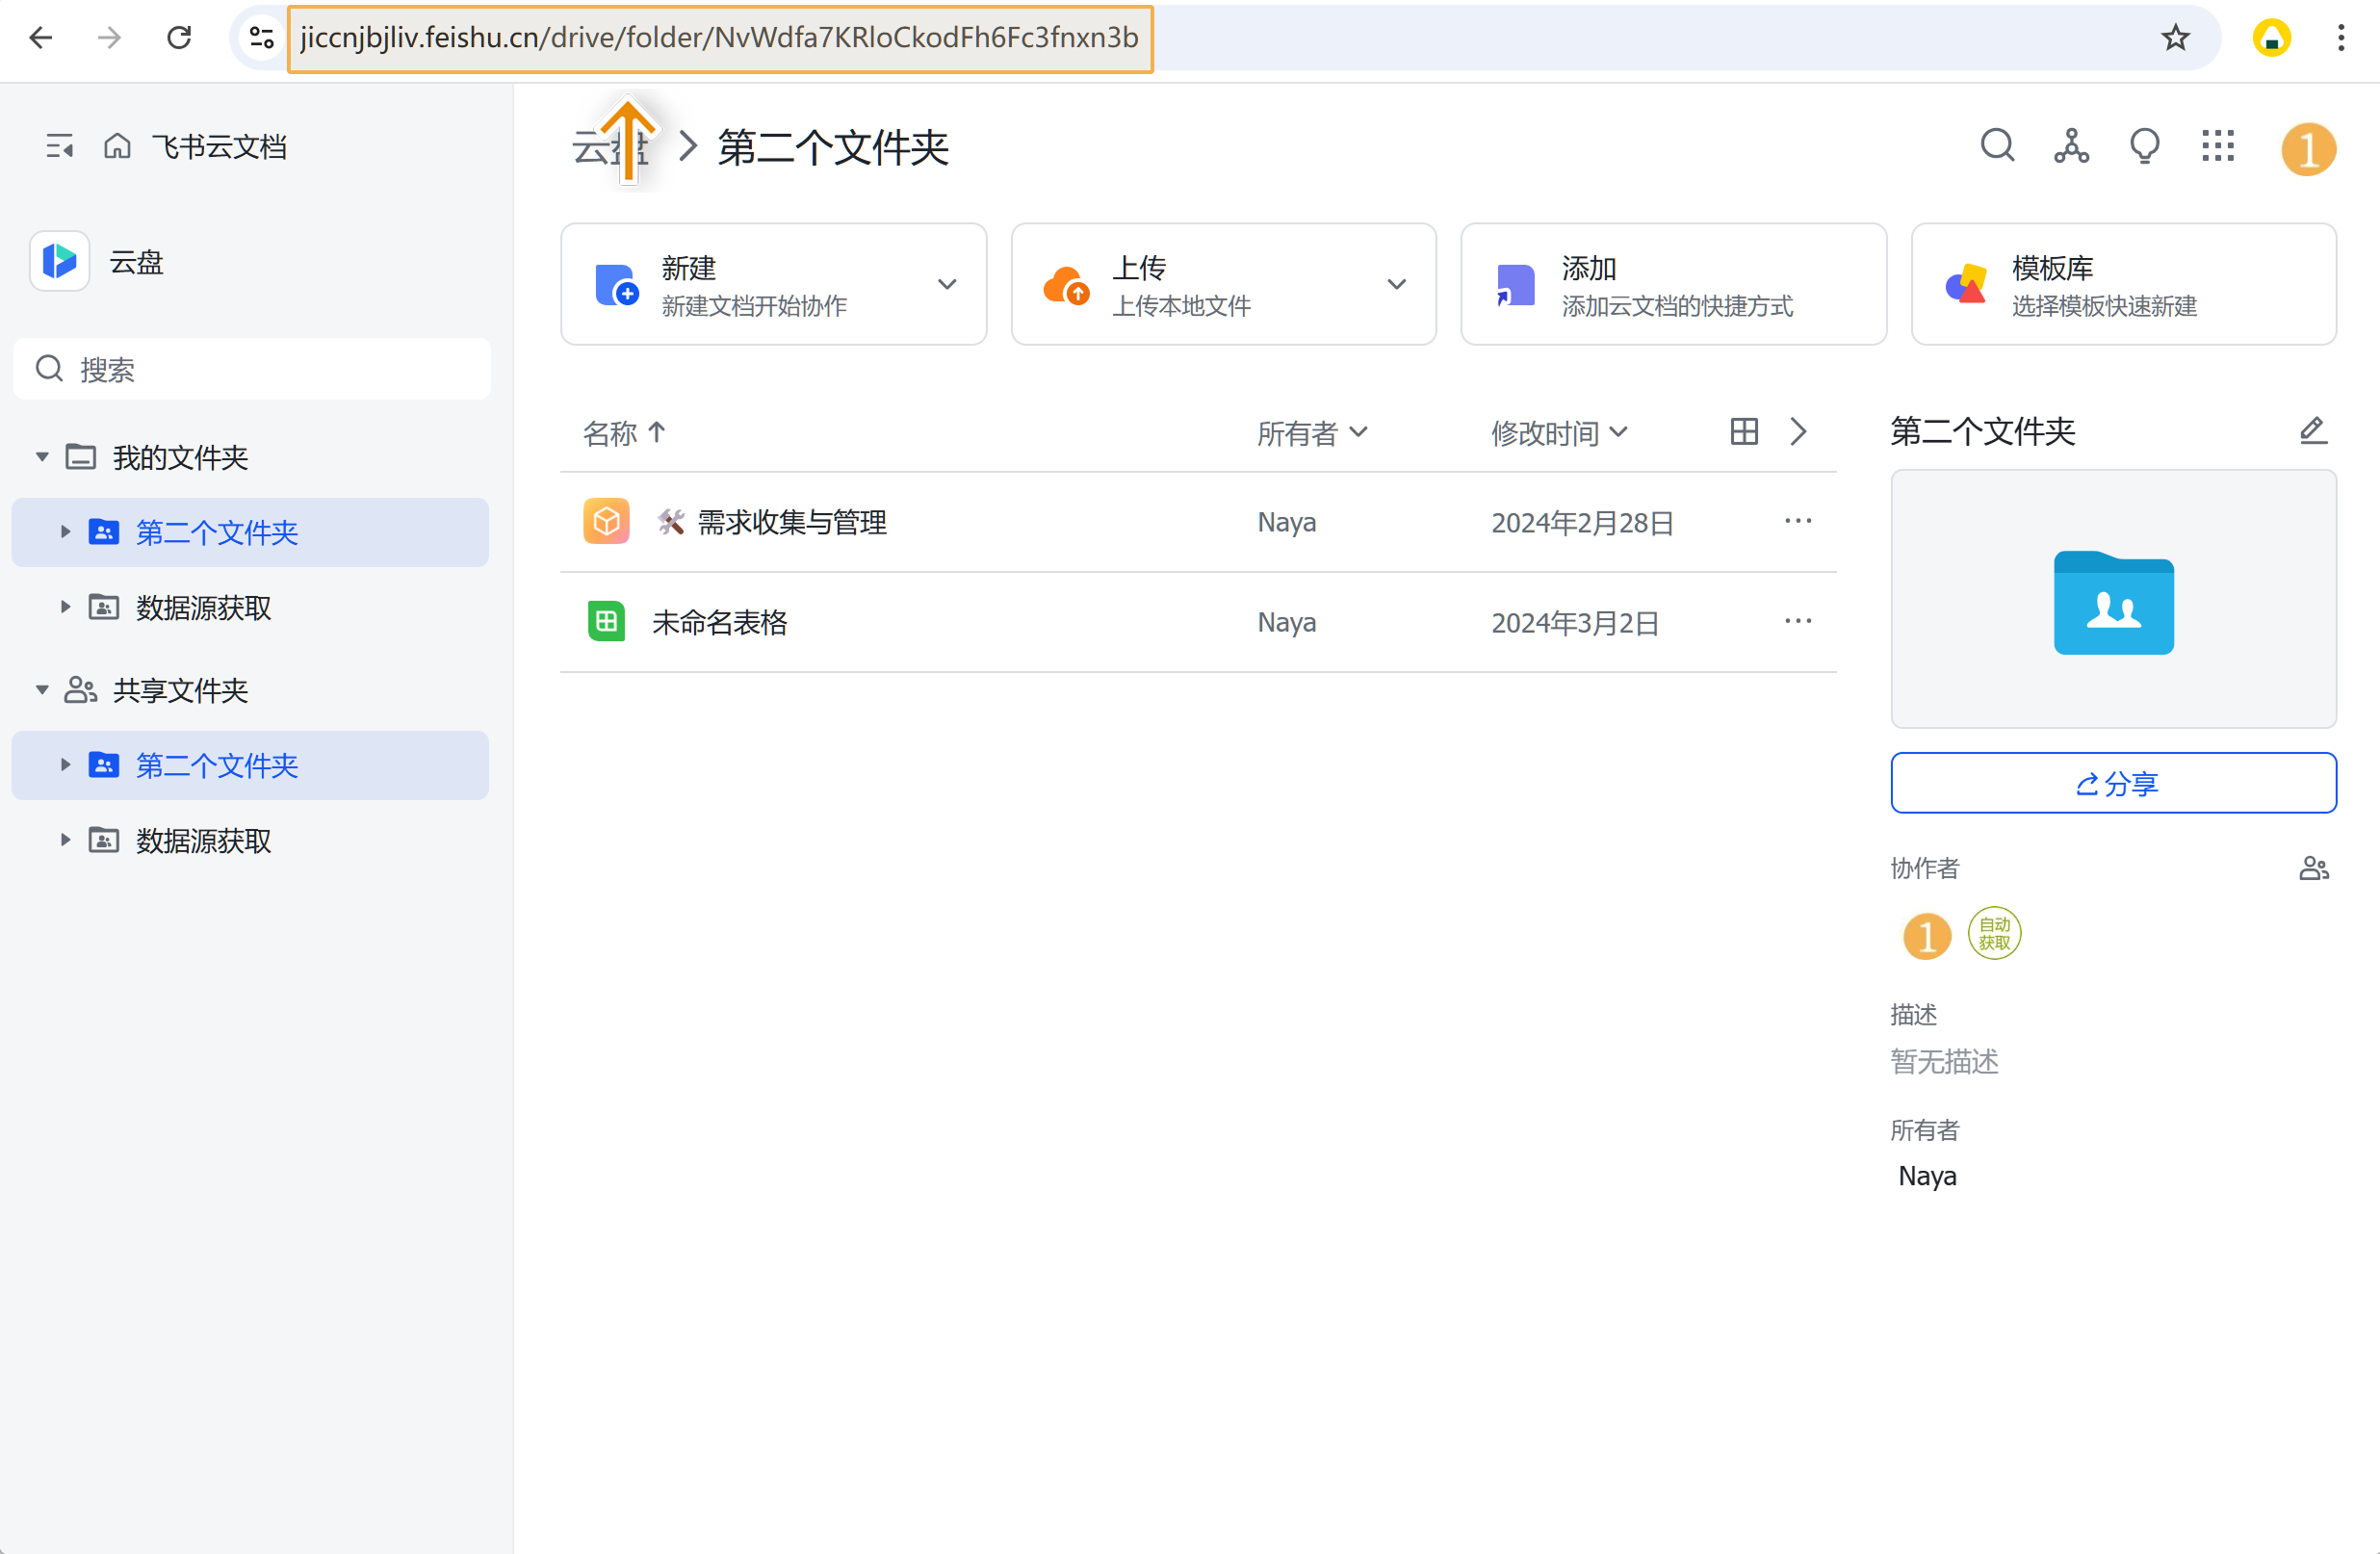
Task: Open 上传 dropdown arrow
Action: (1396, 284)
